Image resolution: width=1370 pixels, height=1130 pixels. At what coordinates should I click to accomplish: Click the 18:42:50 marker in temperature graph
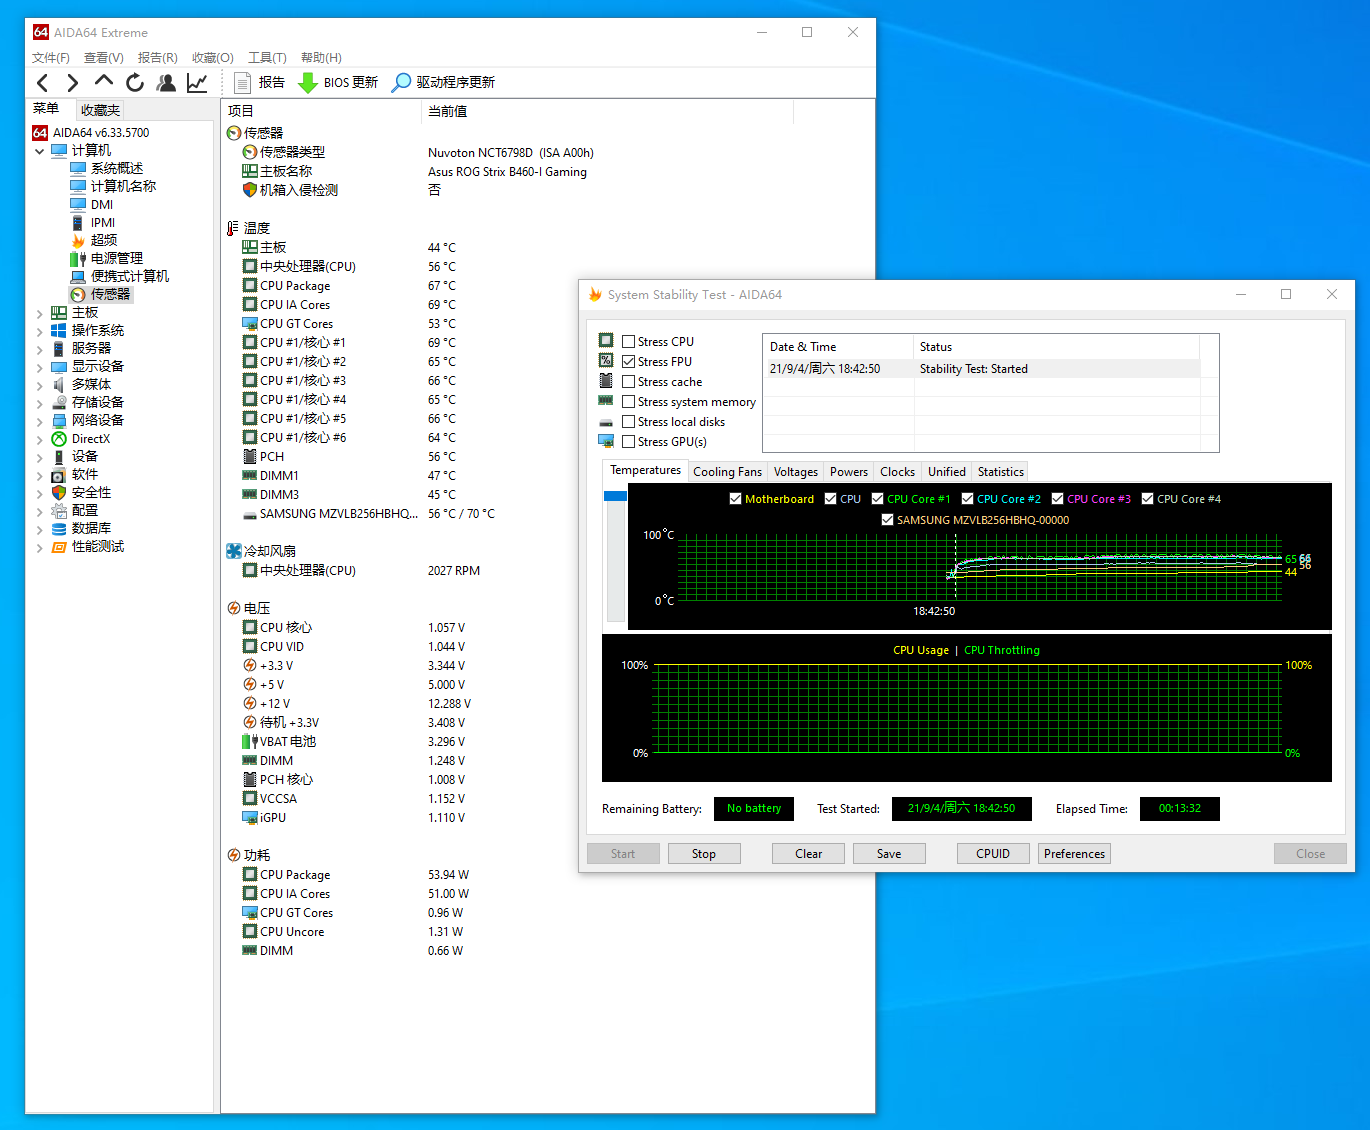click(934, 611)
